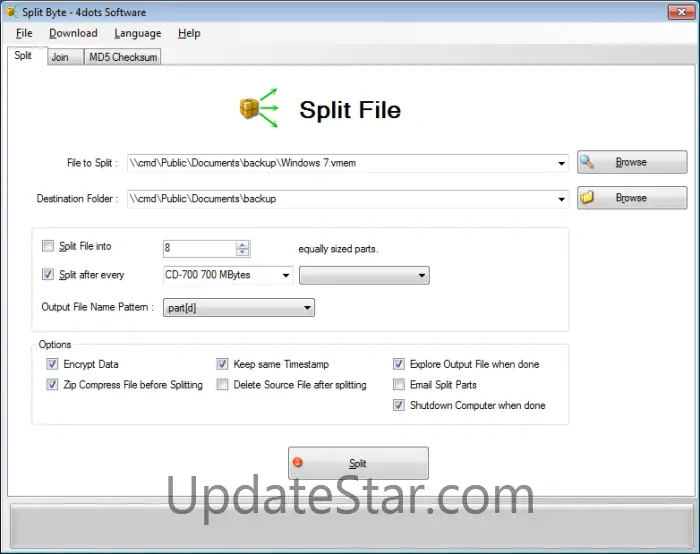Open the empty dropdown beside size preset
Image resolution: width=700 pixels, height=554 pixels.
pyautogui.click(x=364, y=275)
